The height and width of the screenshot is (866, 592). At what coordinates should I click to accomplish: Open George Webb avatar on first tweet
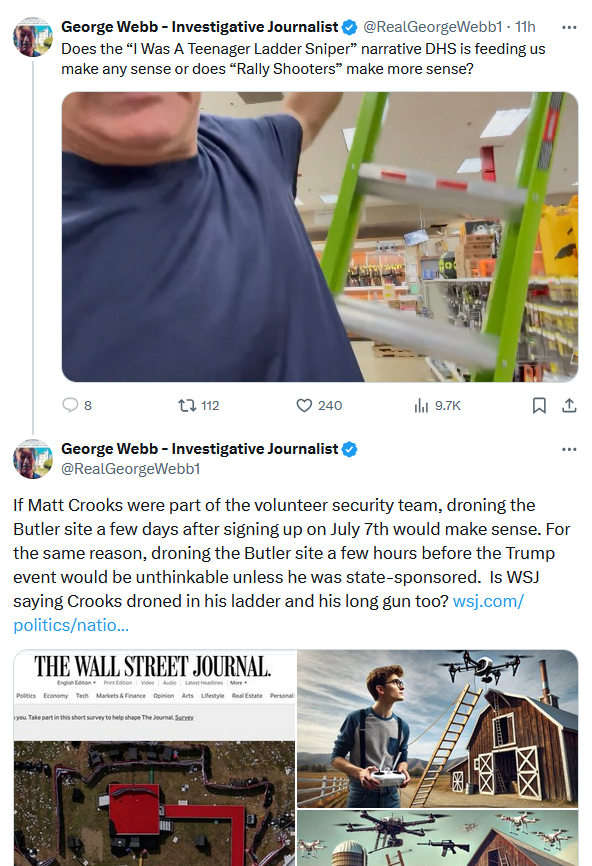pos(33,37)
